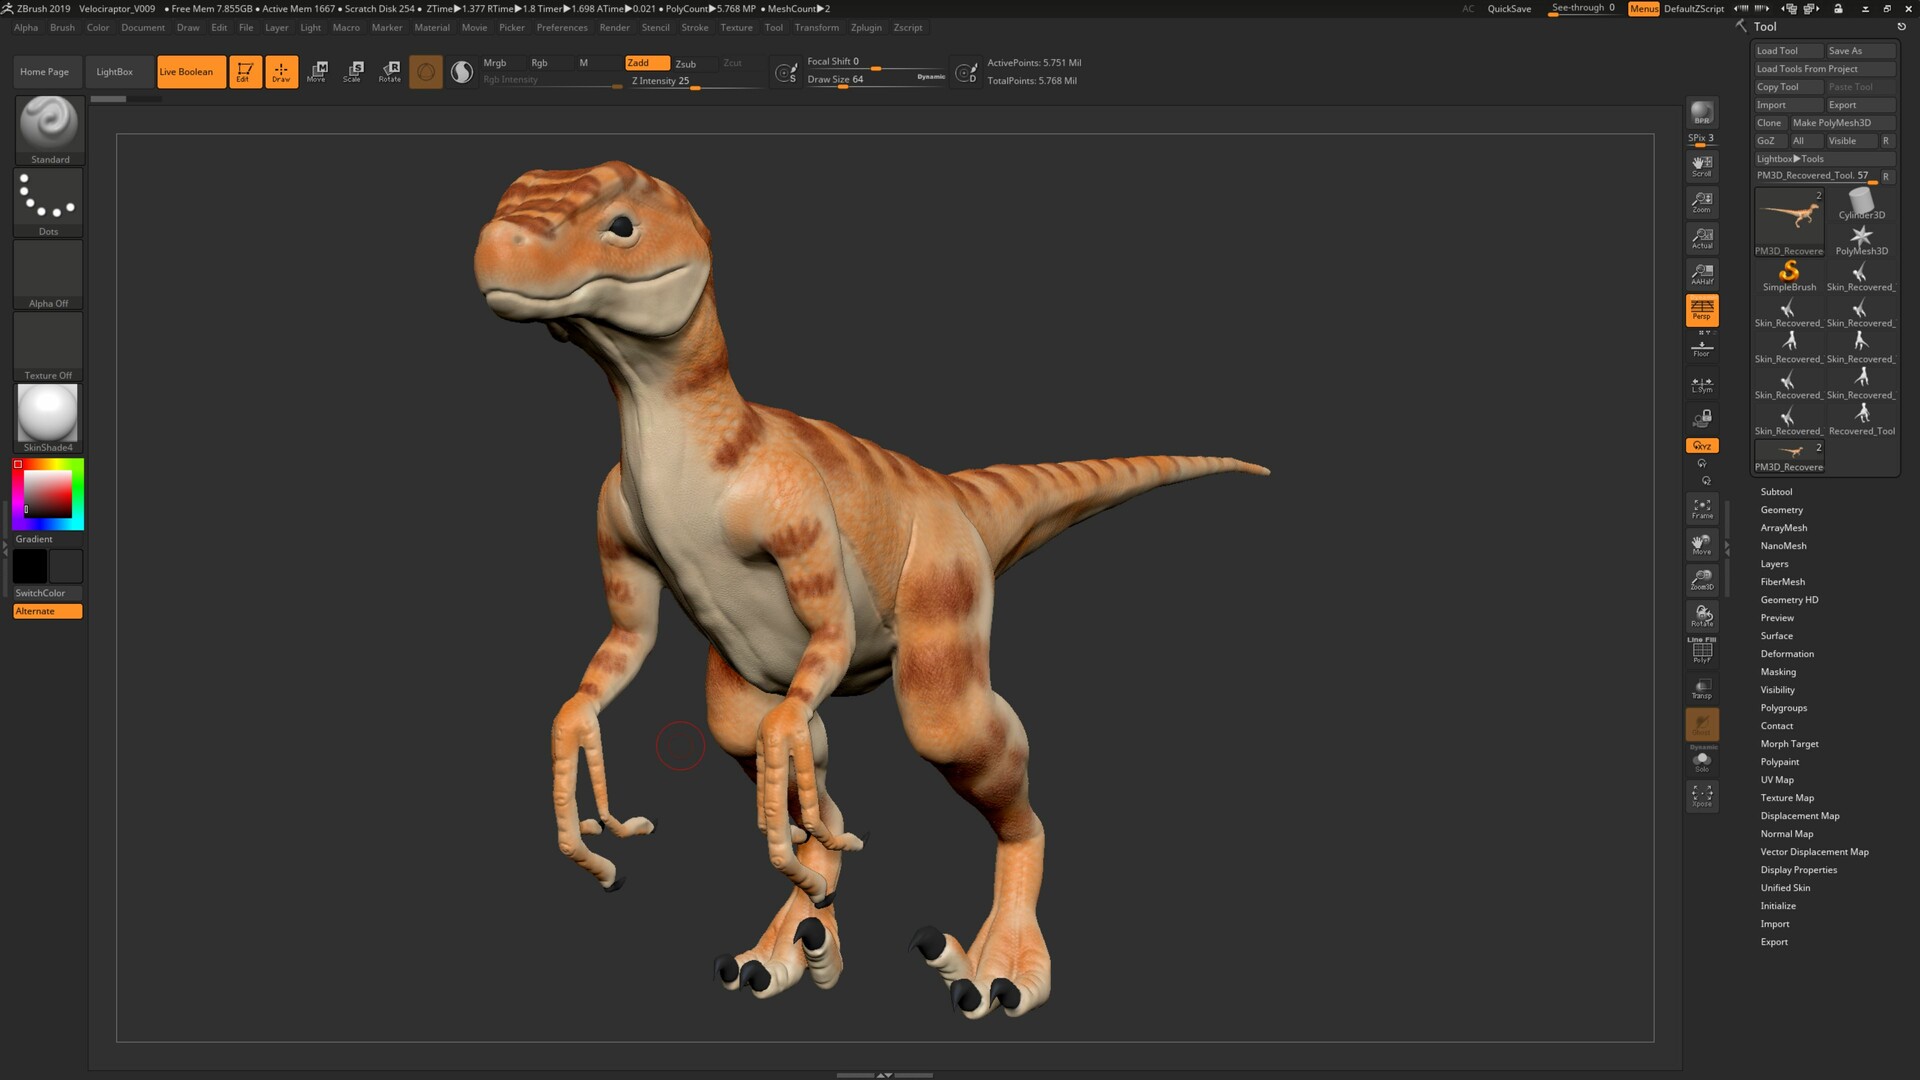The height and width of the screenshot is (1080, 1920).
Task: Activate the Move tool in the top toolbar
Action: (318, 71)
